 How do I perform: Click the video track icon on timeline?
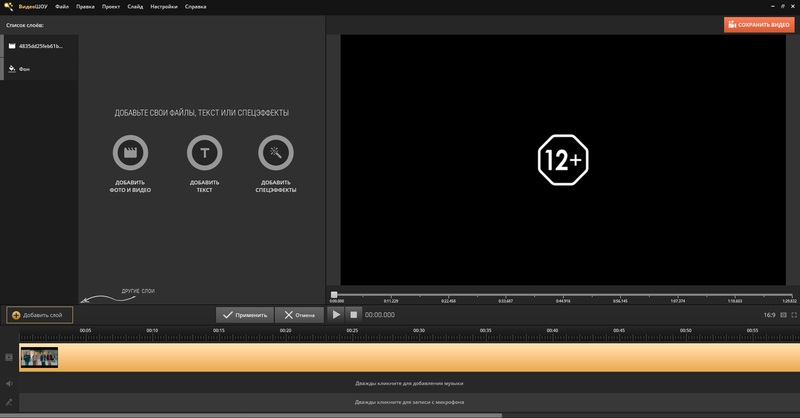9,357
